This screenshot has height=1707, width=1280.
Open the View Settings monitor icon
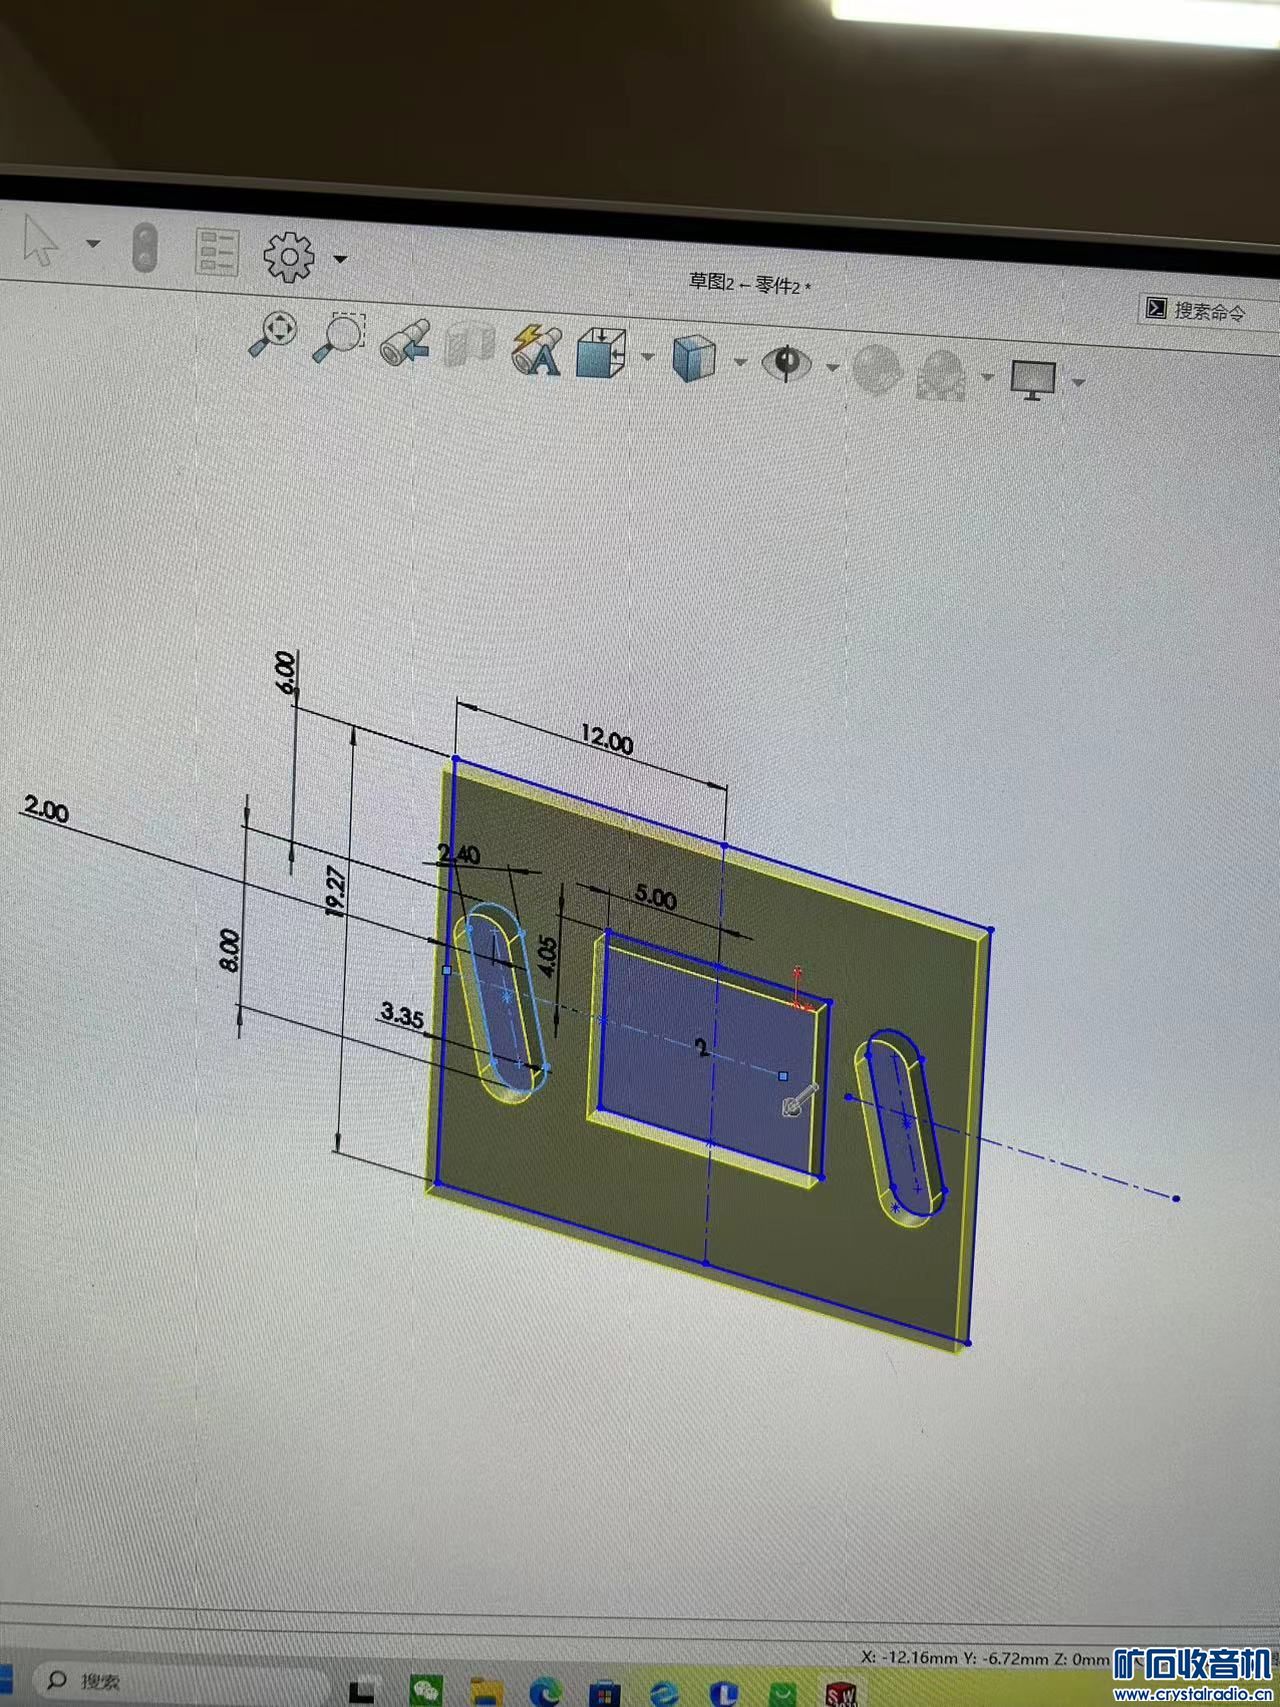[1034, 379]
